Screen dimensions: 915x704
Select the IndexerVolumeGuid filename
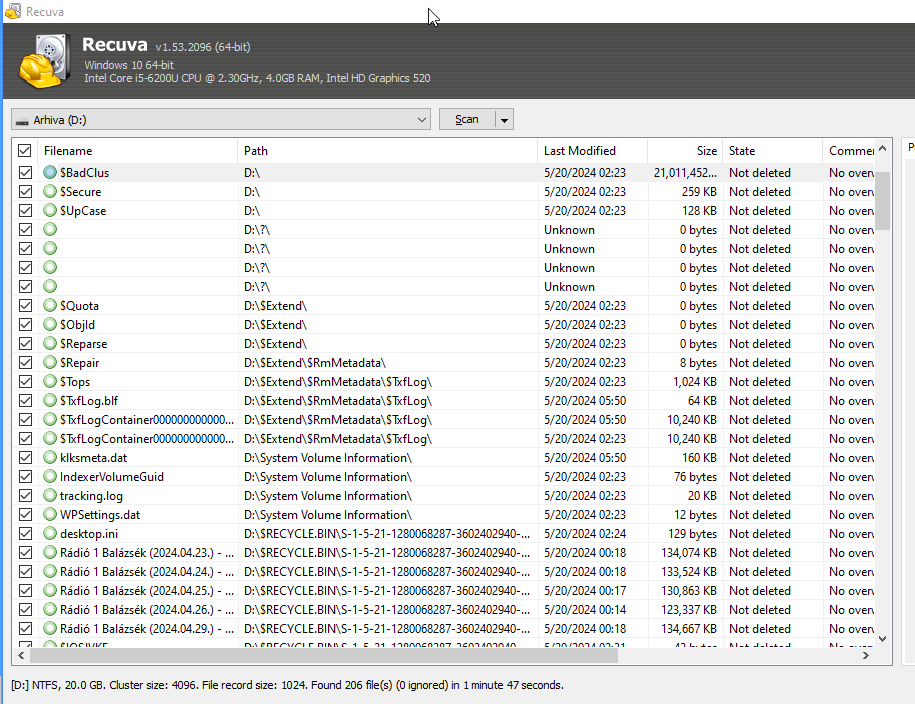[111, 477]
